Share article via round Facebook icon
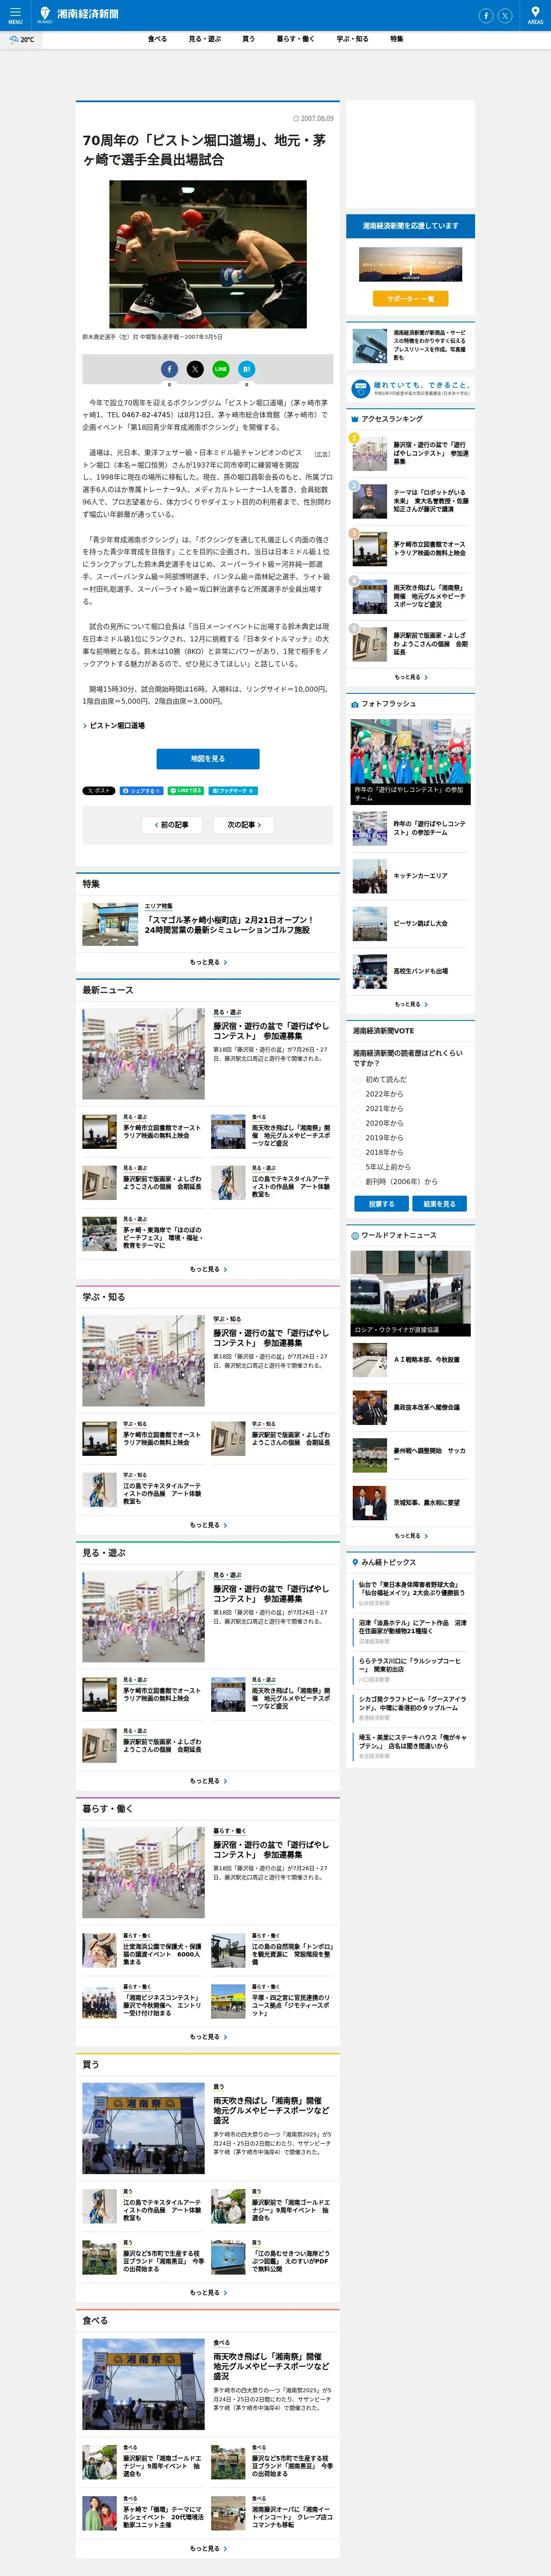551x2576 pixels. click(x=169, y=369)
